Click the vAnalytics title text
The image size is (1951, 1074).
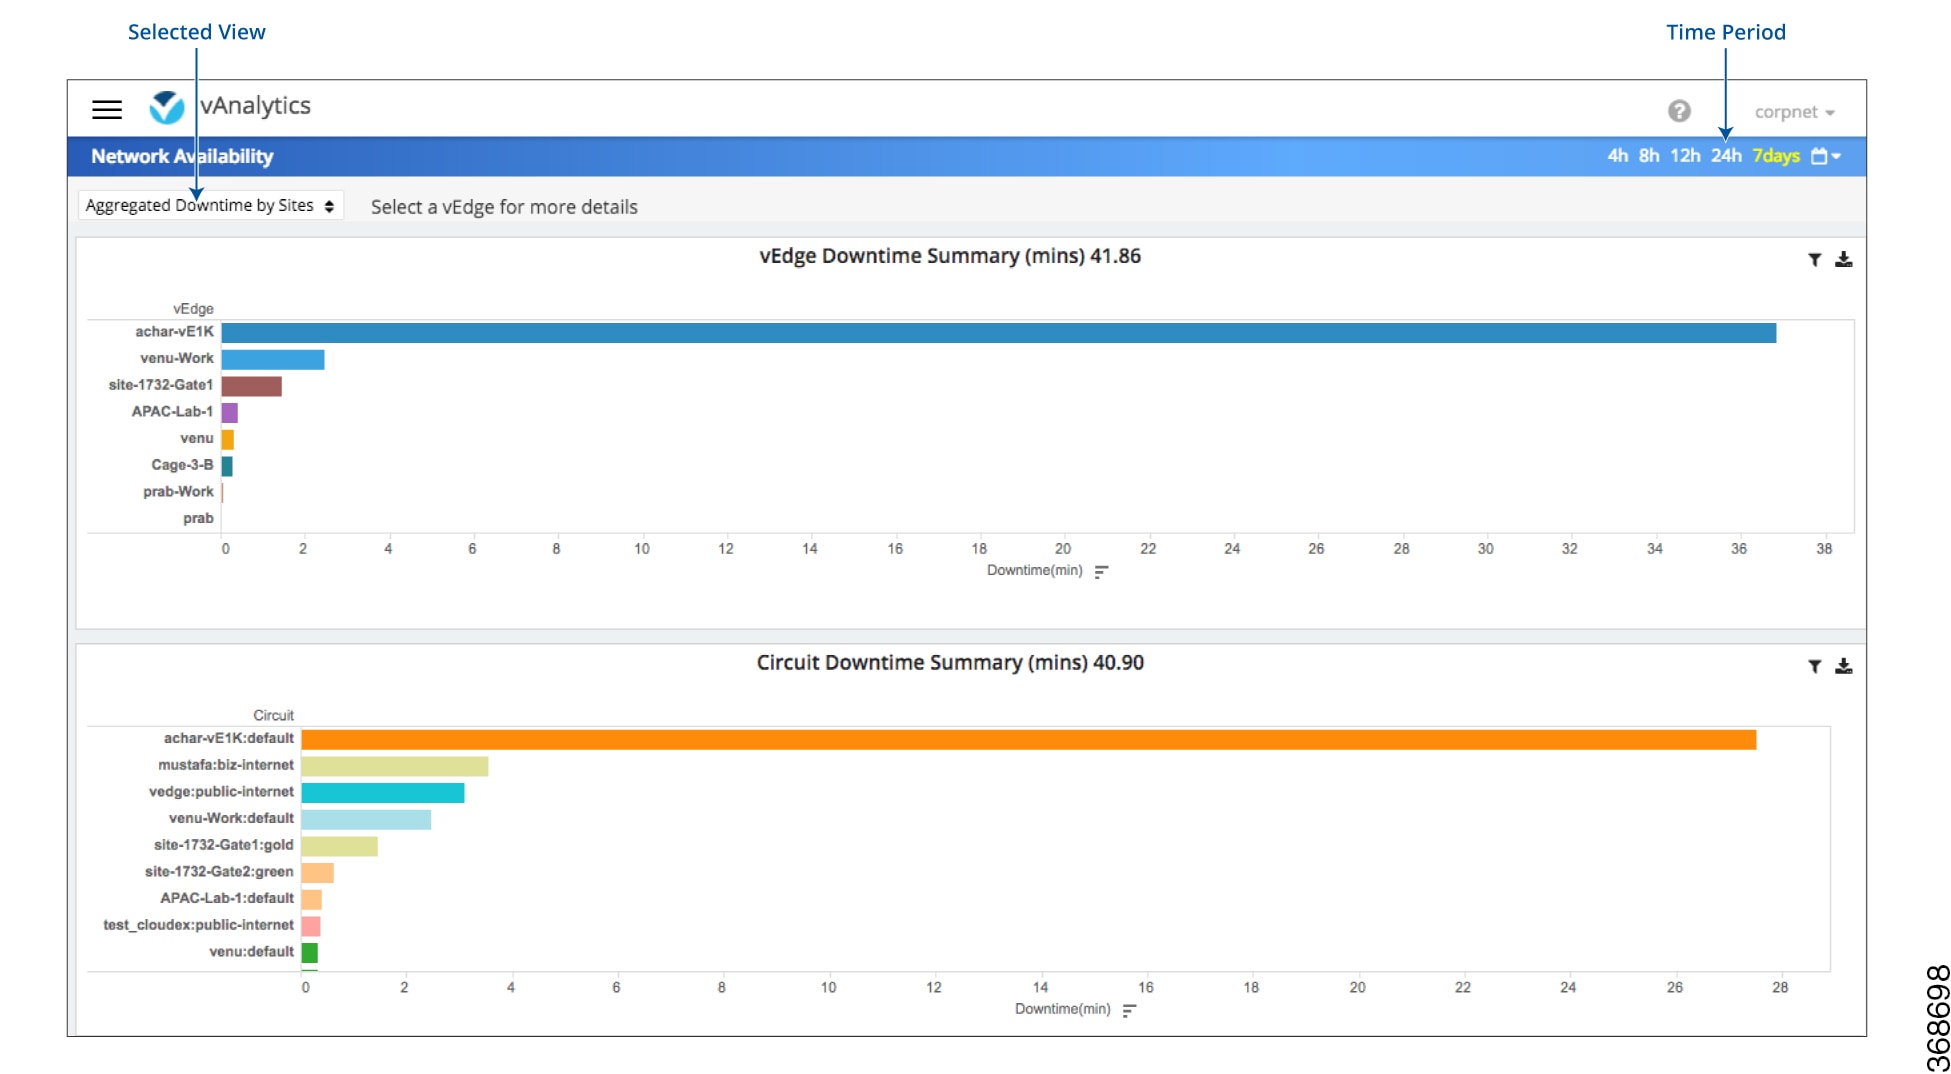click(255, 106)
